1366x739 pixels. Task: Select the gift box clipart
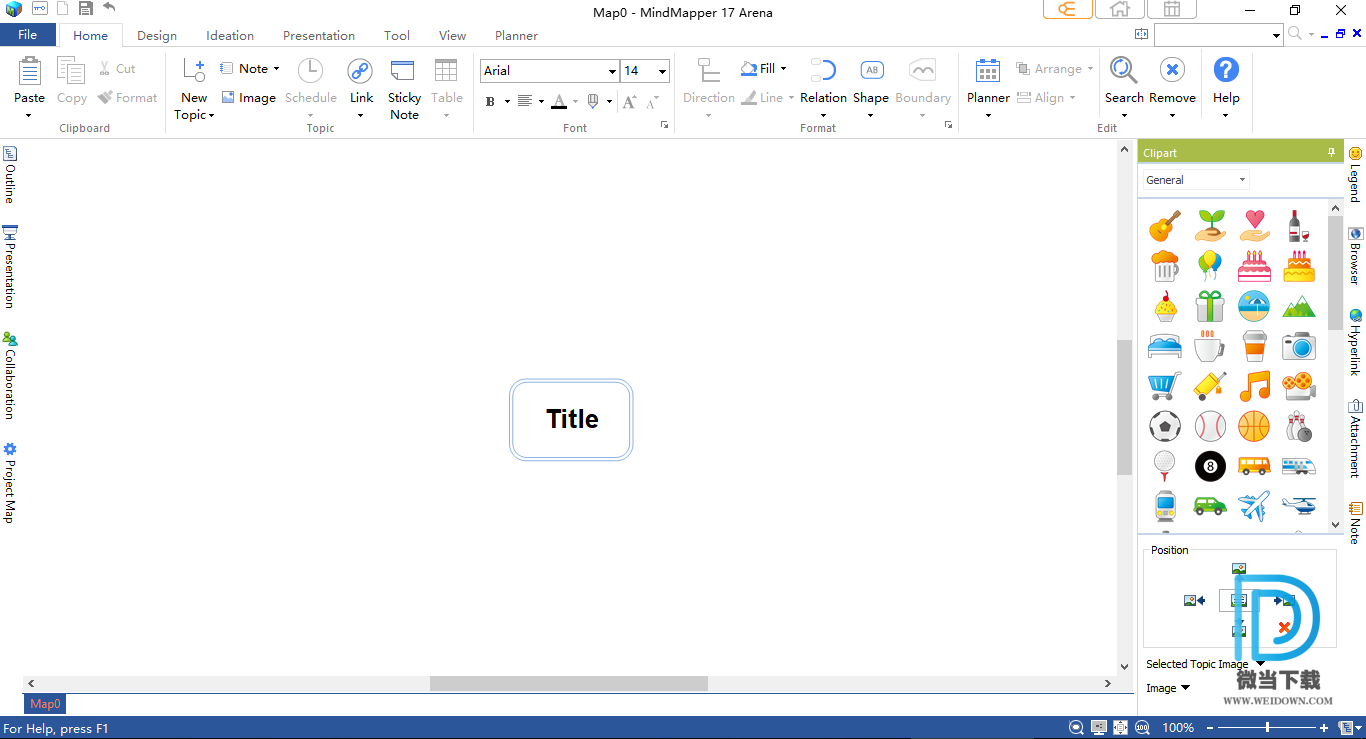(x=1209, y=306)
